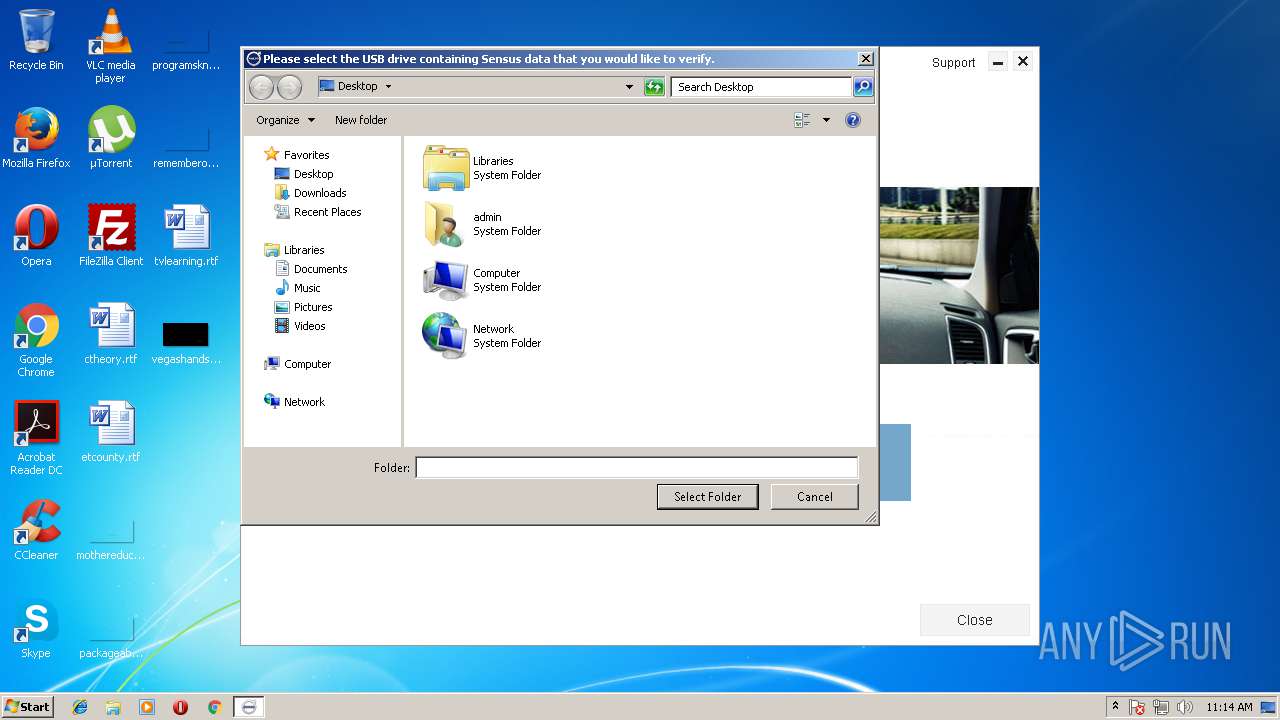Image resolution: width=1280 pixels, height=720 pixels.
Task: Launch Skype desktop shortcut
Action: click(36, 628)
